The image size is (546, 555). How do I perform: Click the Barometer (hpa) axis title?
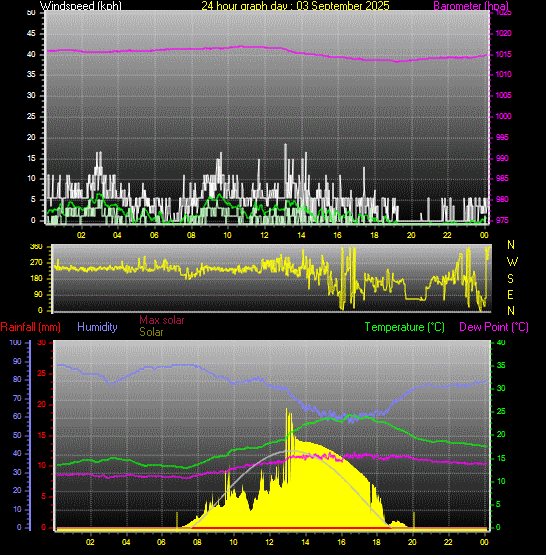coord(471,6)
